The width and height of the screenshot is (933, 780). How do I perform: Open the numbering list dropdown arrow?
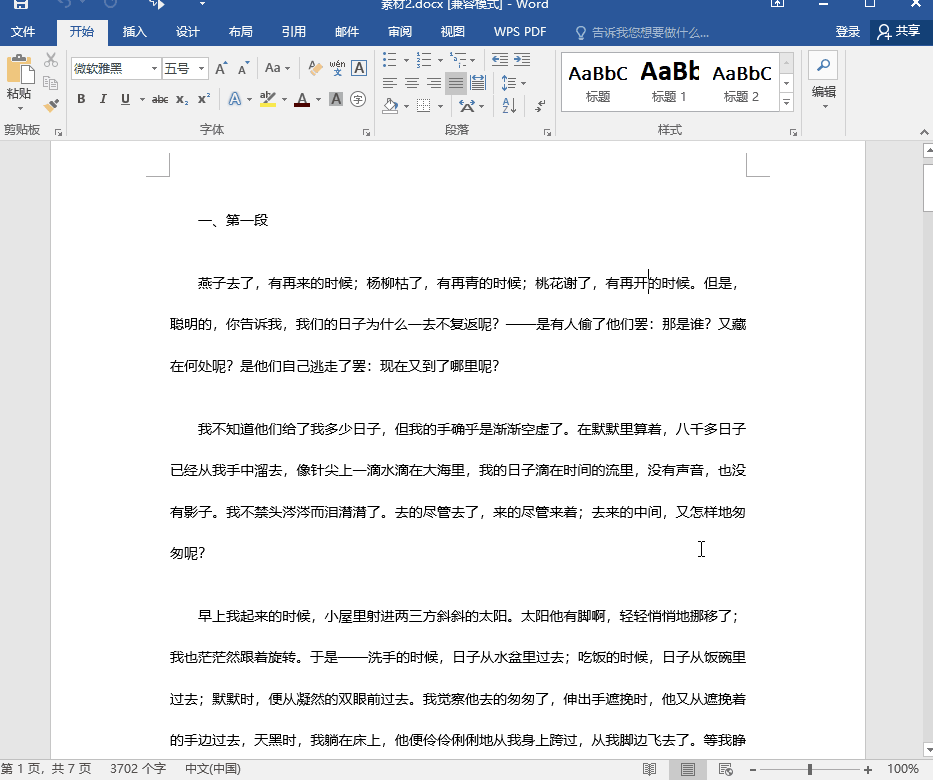440,60
